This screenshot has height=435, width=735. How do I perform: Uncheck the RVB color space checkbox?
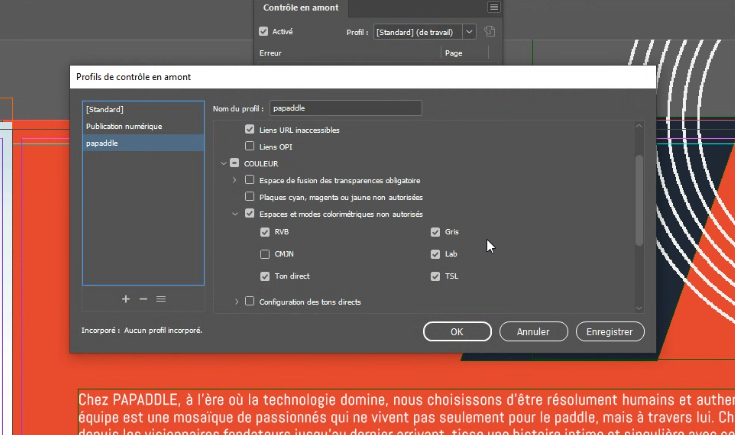pyautogui.click(x=265, y=232)
